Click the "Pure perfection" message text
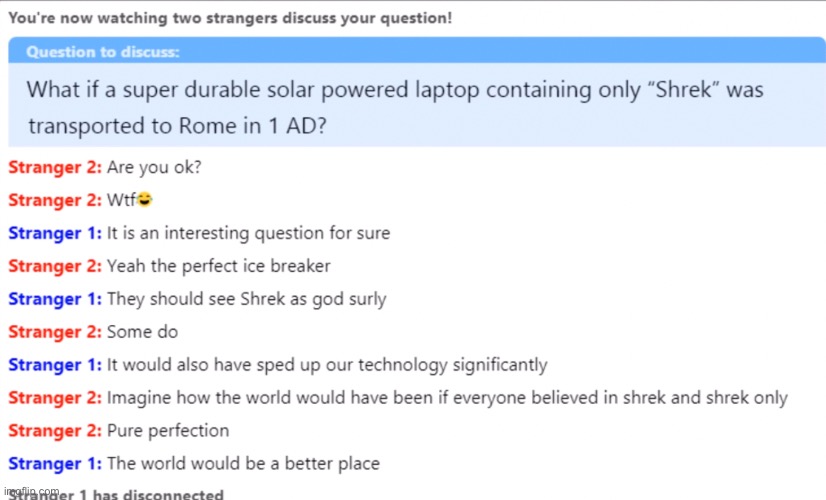Viewport: 826px width, 500px height. pyautogui.click(x=168, y=431)
